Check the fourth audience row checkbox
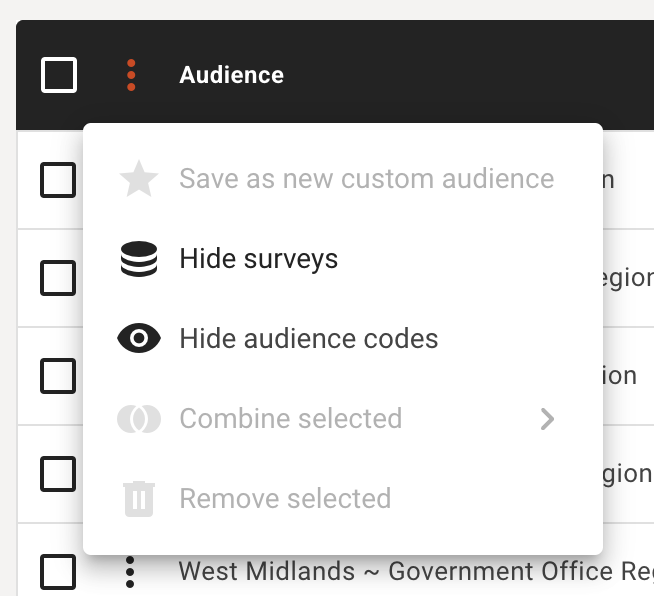Screen dimensions: 654x596 point(58,474)
